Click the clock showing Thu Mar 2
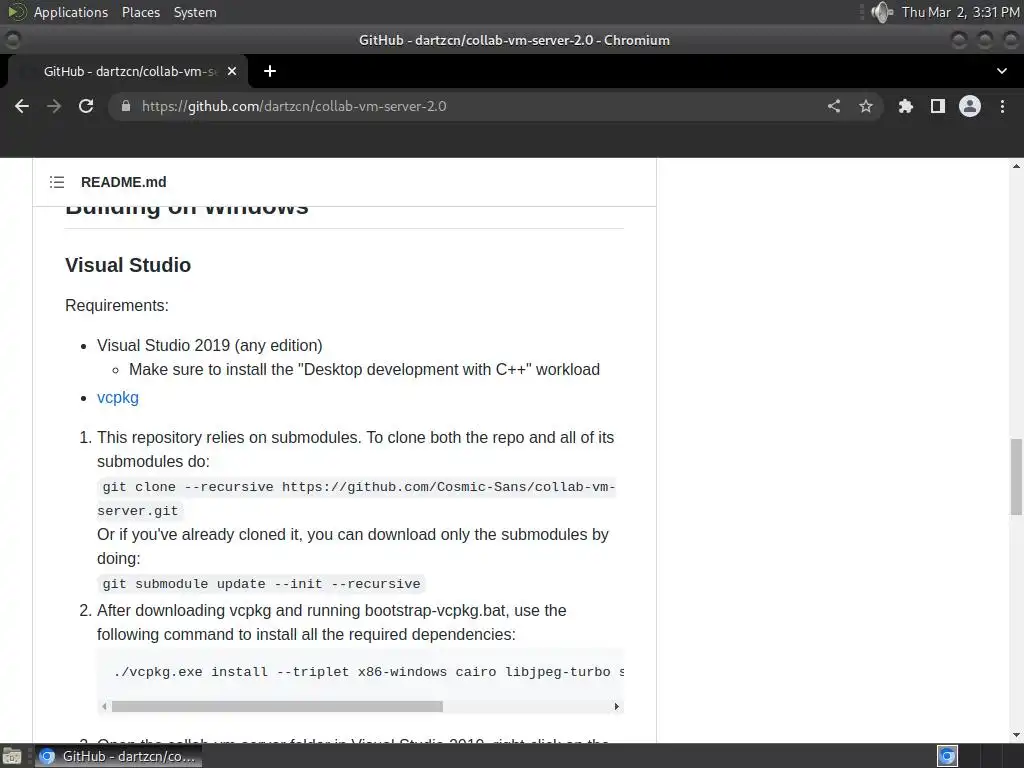1024x768 pixels. point(961,12)
